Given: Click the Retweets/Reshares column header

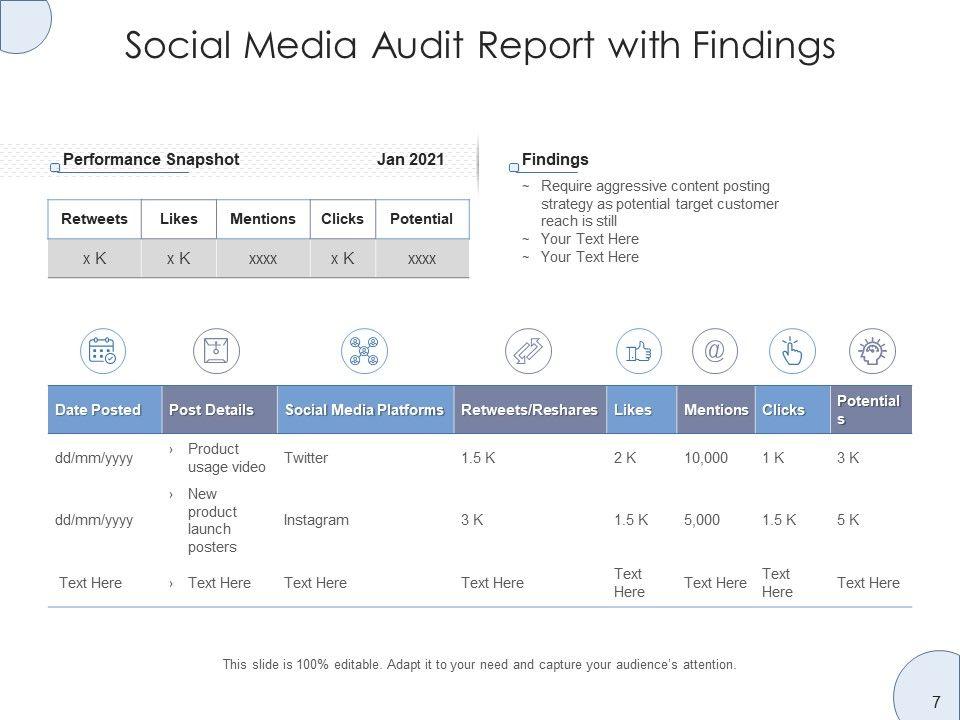Looking at the screenshot, I should pos(529,410).
